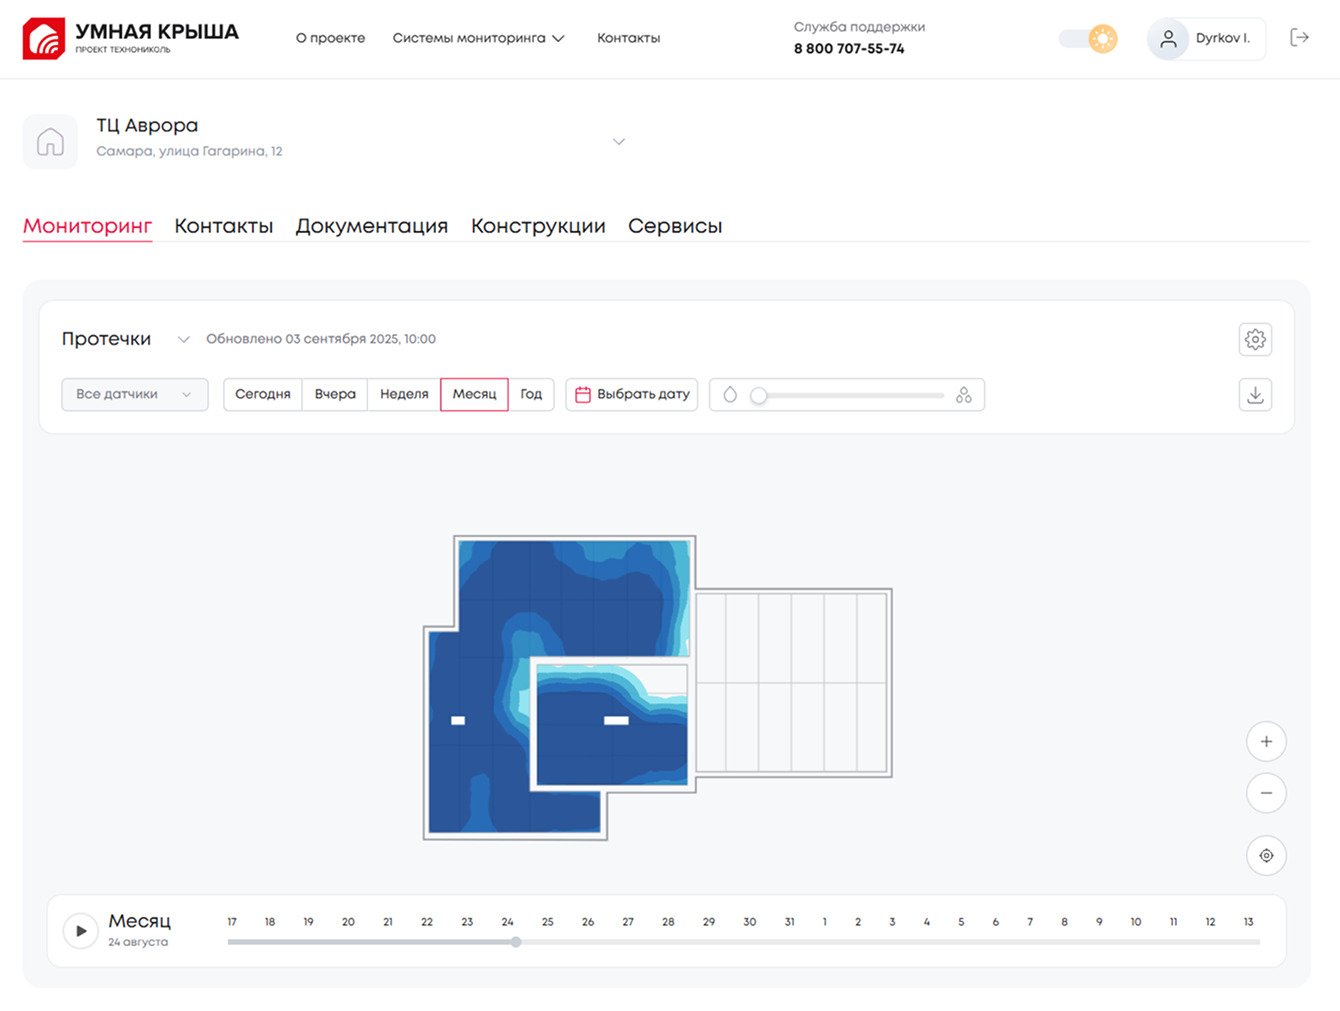Switch to the Сервисы tab

pos(675,226)
